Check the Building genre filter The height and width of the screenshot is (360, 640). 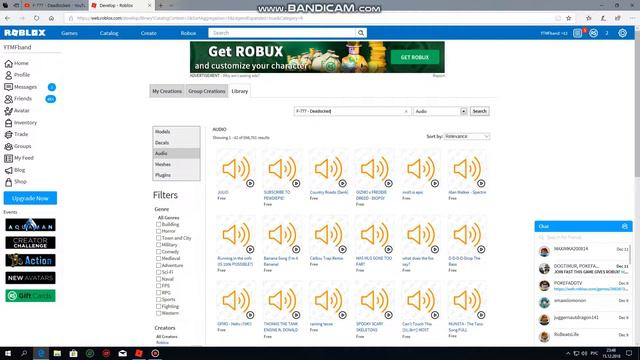pyautogui.click(x=158, y=224)
